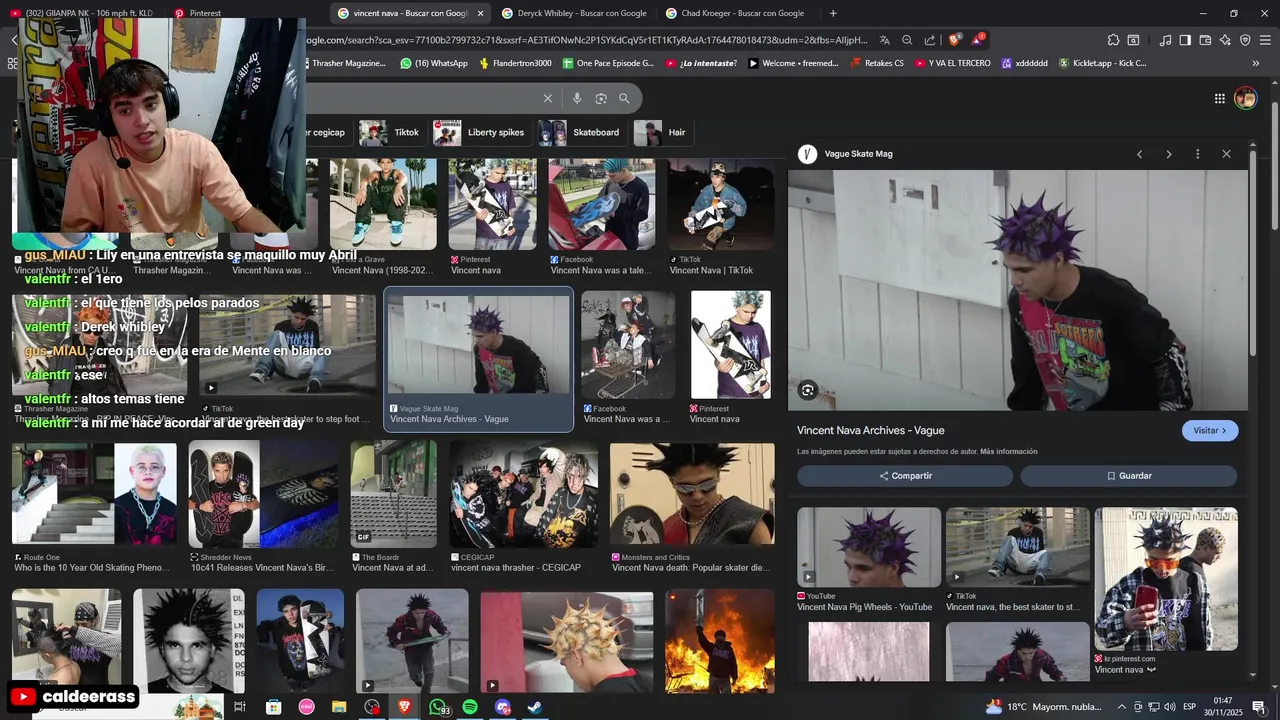The image size is (1280, 720).
Task: Open the Vincent Nava Plg Wheels YouTube thumbnail
Action: coord(869,547)
